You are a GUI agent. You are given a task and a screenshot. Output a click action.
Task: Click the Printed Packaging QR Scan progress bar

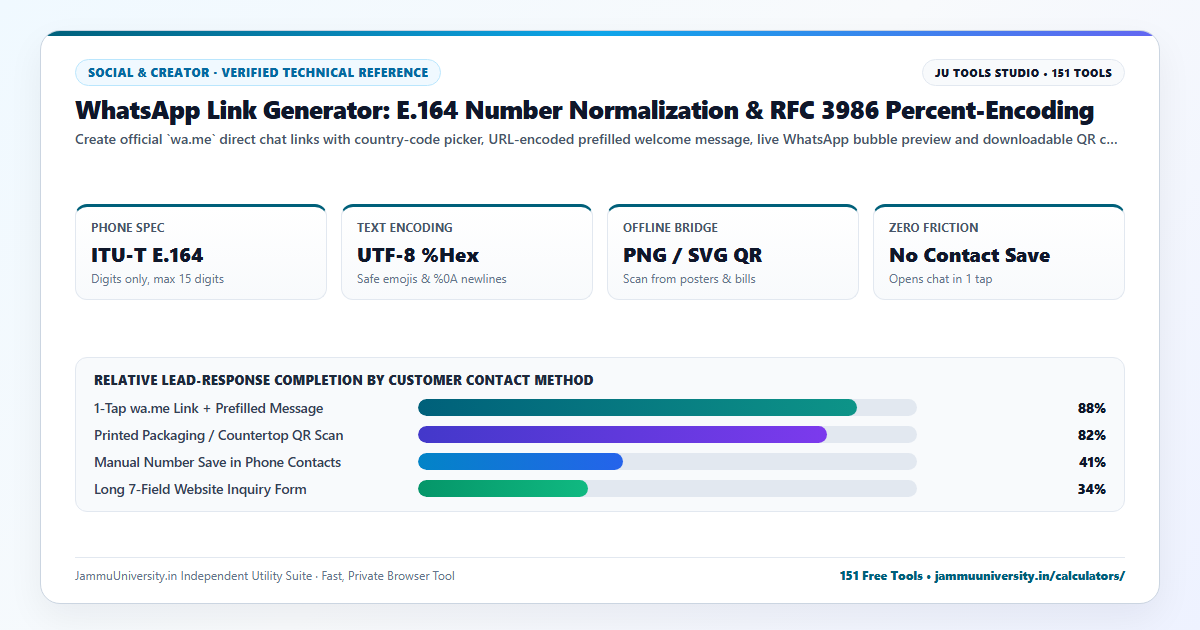[x=667, y=435]
